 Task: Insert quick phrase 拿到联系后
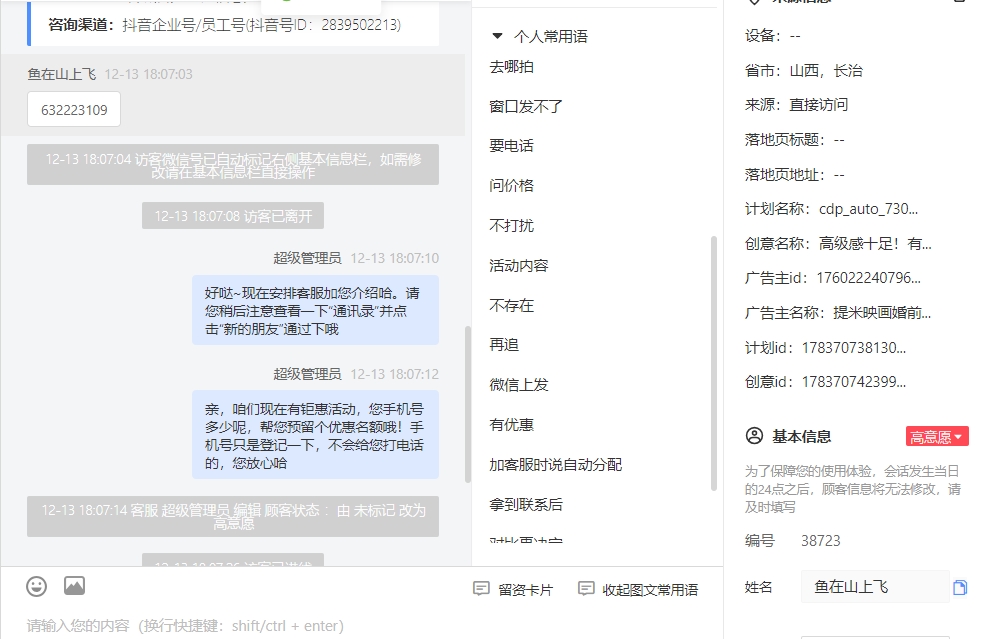tap(526, 504)
